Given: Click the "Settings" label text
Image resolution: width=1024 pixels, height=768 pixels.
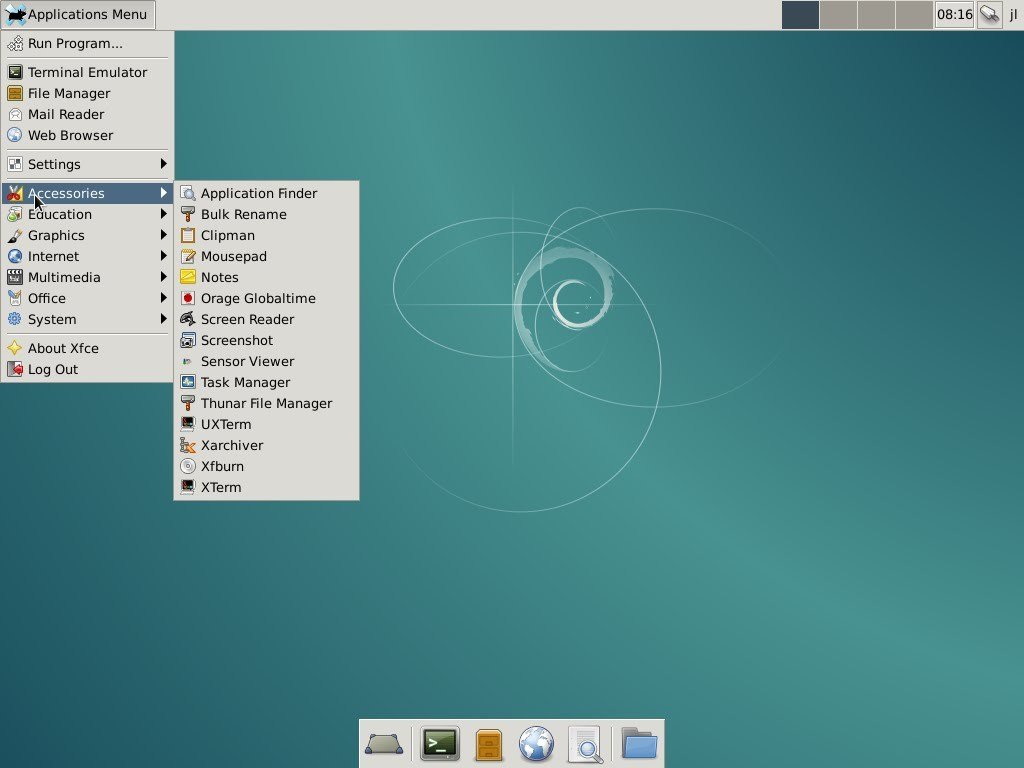Looking at the screenshot, I should [x=54, y=165].
